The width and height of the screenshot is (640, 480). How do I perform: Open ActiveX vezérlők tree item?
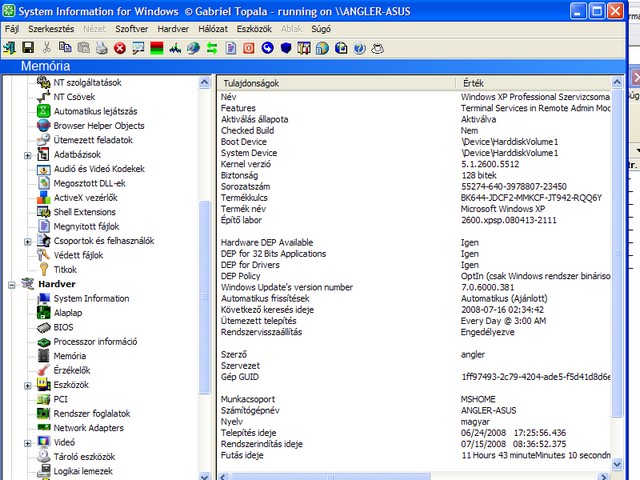tap(85, 198)
